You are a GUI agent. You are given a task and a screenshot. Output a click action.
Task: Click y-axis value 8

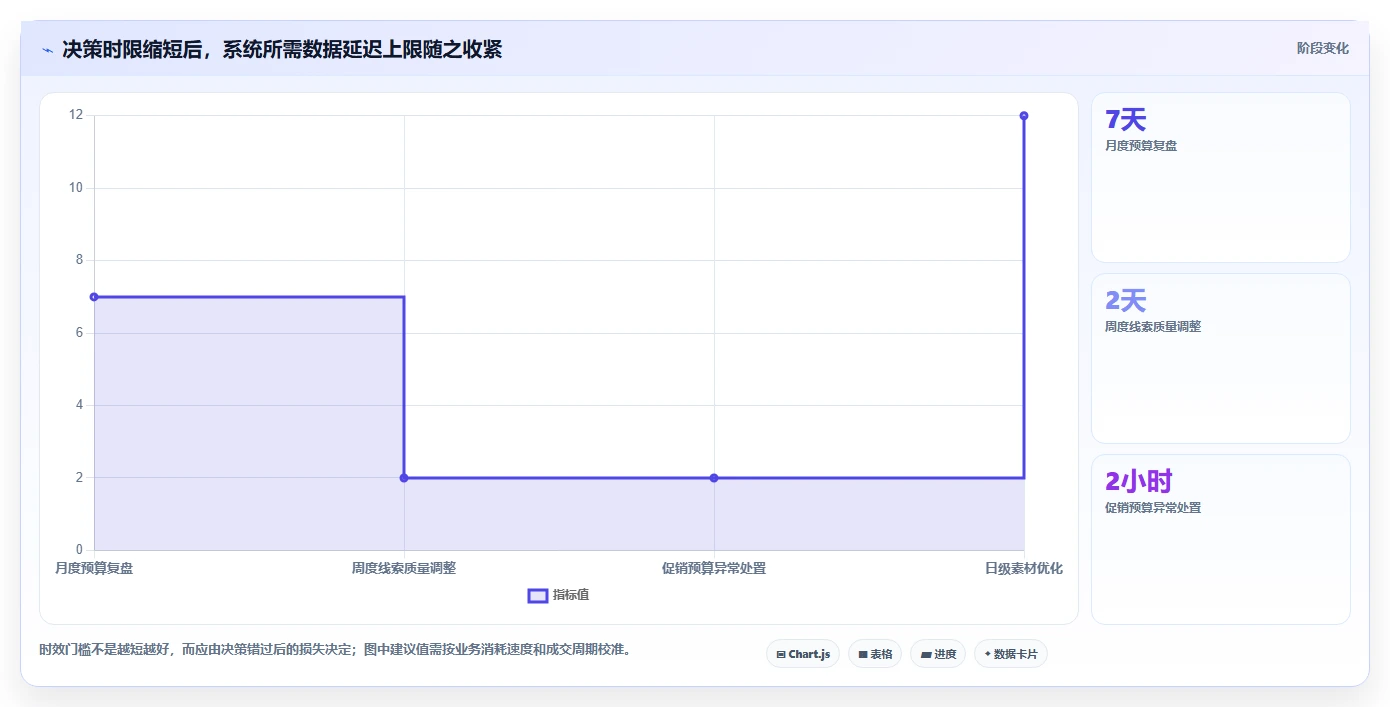(x=79, y=260)
